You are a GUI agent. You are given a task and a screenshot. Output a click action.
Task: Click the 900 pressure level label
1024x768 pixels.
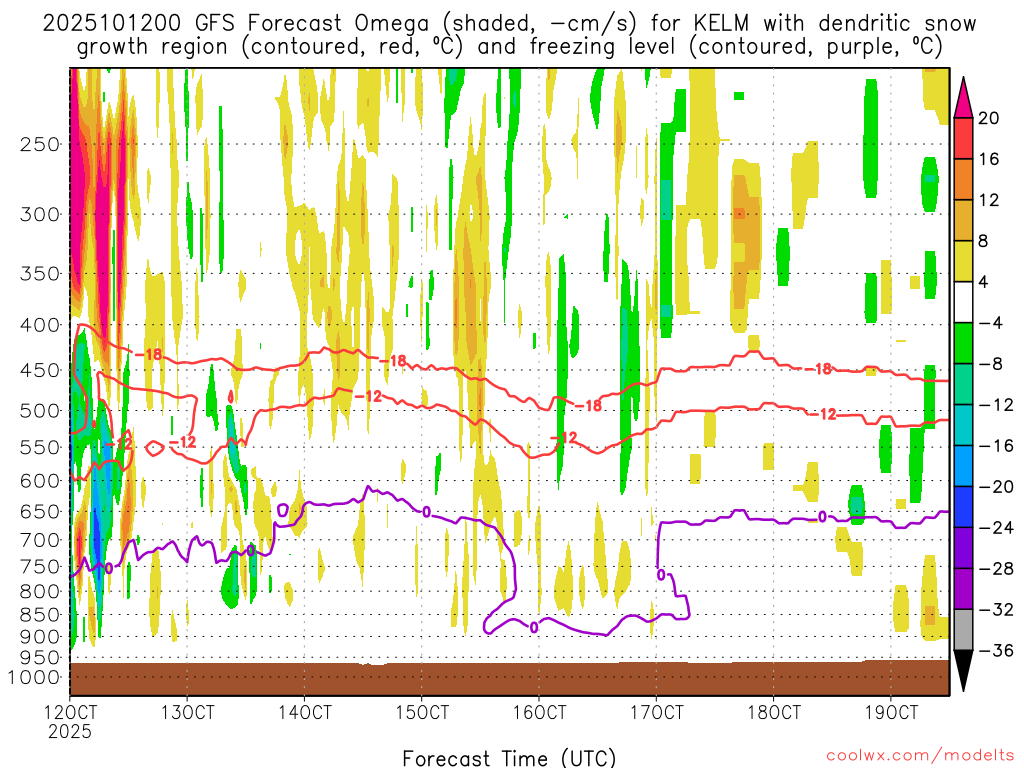tap(40, 637)
